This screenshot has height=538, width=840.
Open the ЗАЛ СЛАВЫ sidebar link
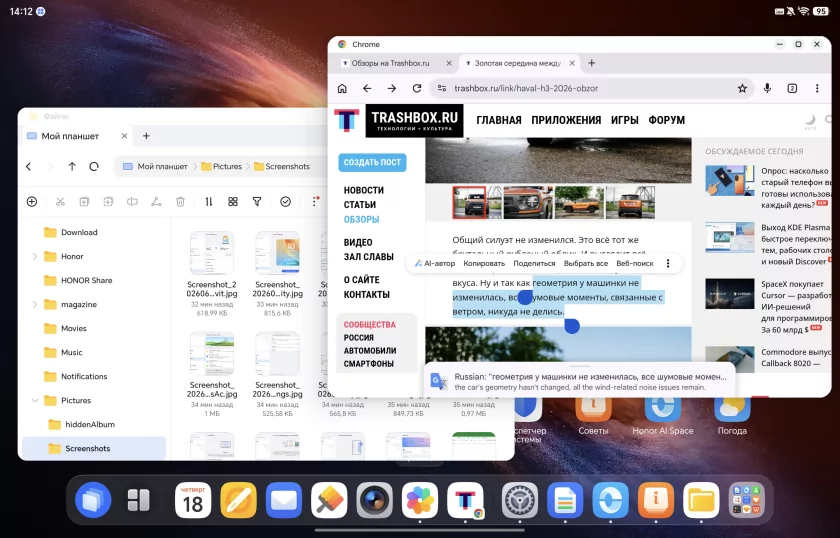pyautogui.click(x=369, y=257)
